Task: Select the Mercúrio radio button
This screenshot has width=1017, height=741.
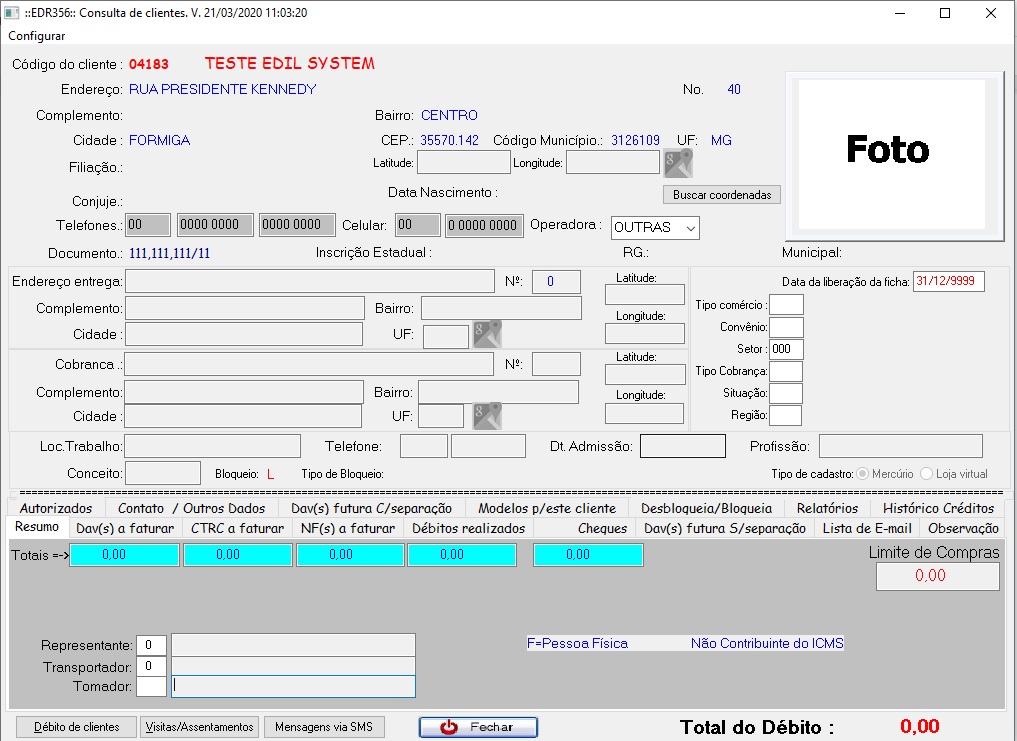Action: pyautogui.click(x=863, y=473)
